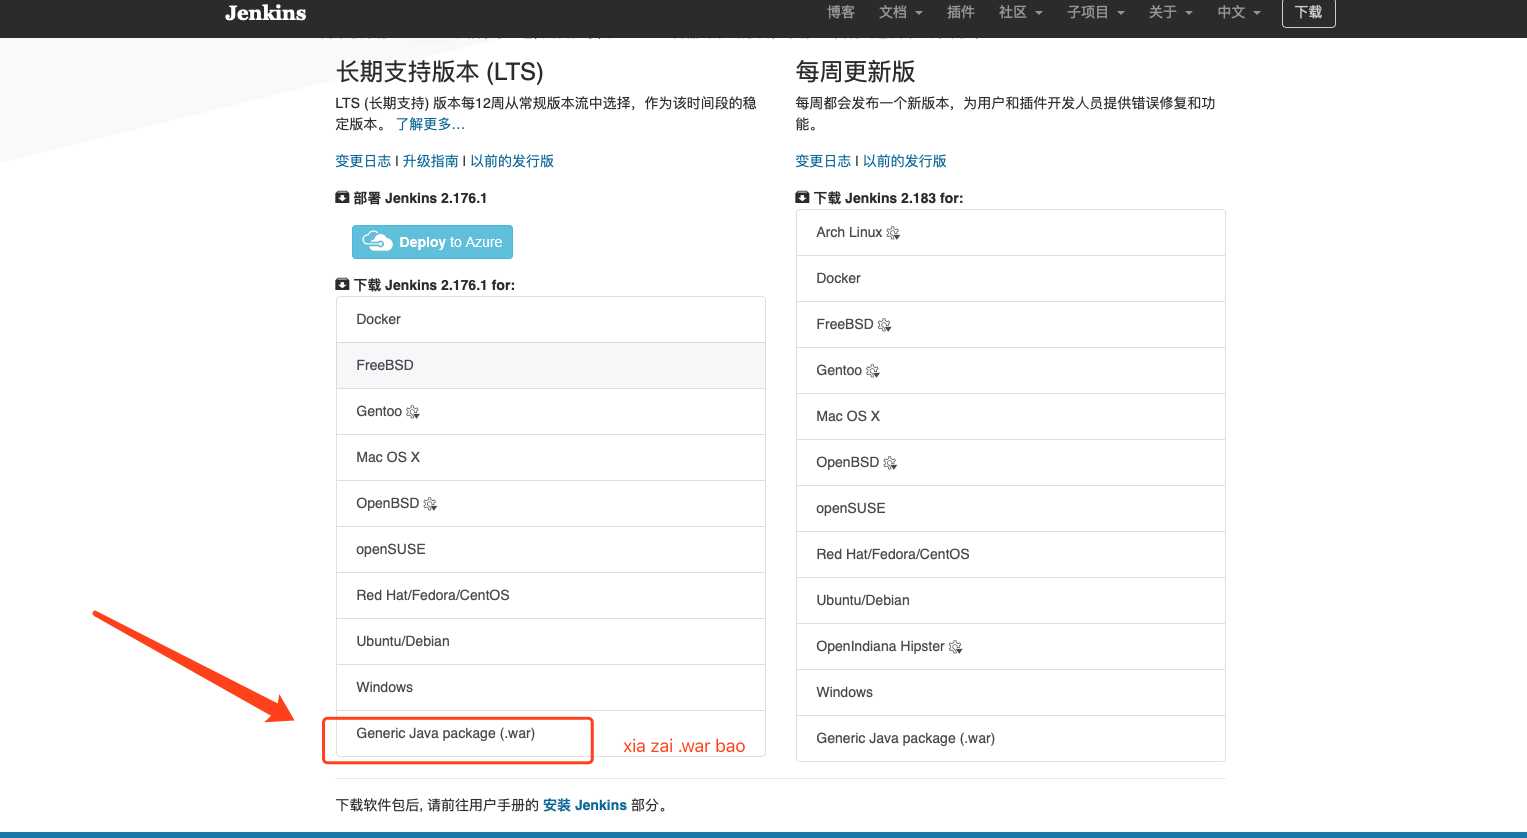This screenshot has height=838, width=1527.
Task: Click the cloud icon on Azure button
Action: (x=377, y=241)
